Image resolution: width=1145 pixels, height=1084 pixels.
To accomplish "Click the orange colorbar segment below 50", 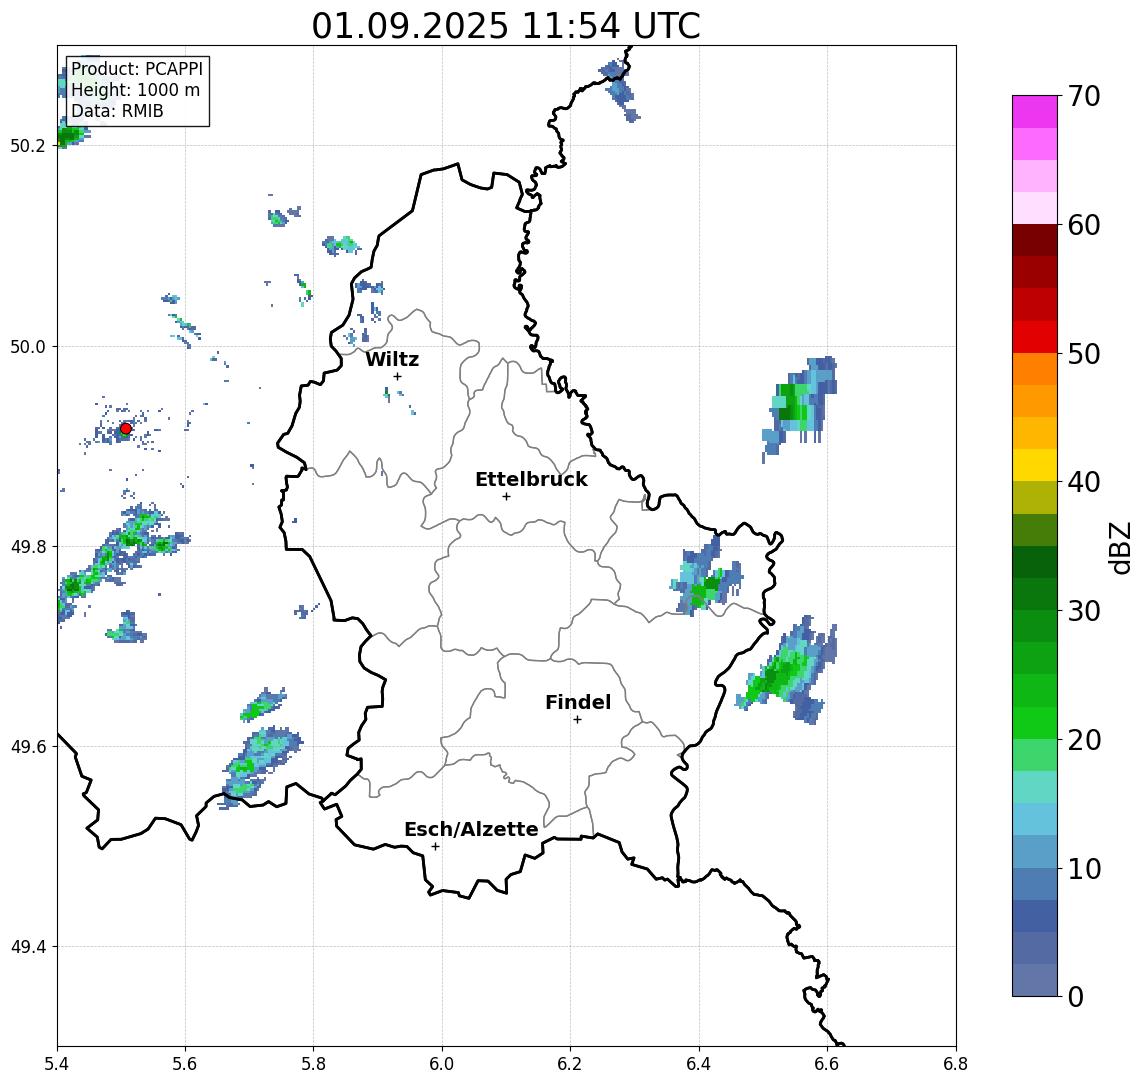I will 1035,369.
